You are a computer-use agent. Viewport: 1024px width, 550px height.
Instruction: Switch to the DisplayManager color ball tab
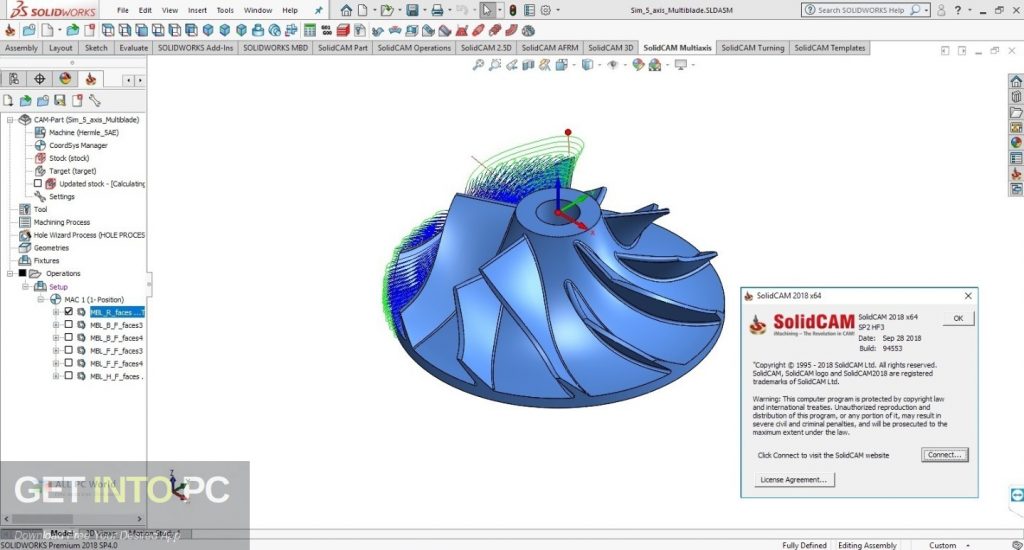coord(65,79)
